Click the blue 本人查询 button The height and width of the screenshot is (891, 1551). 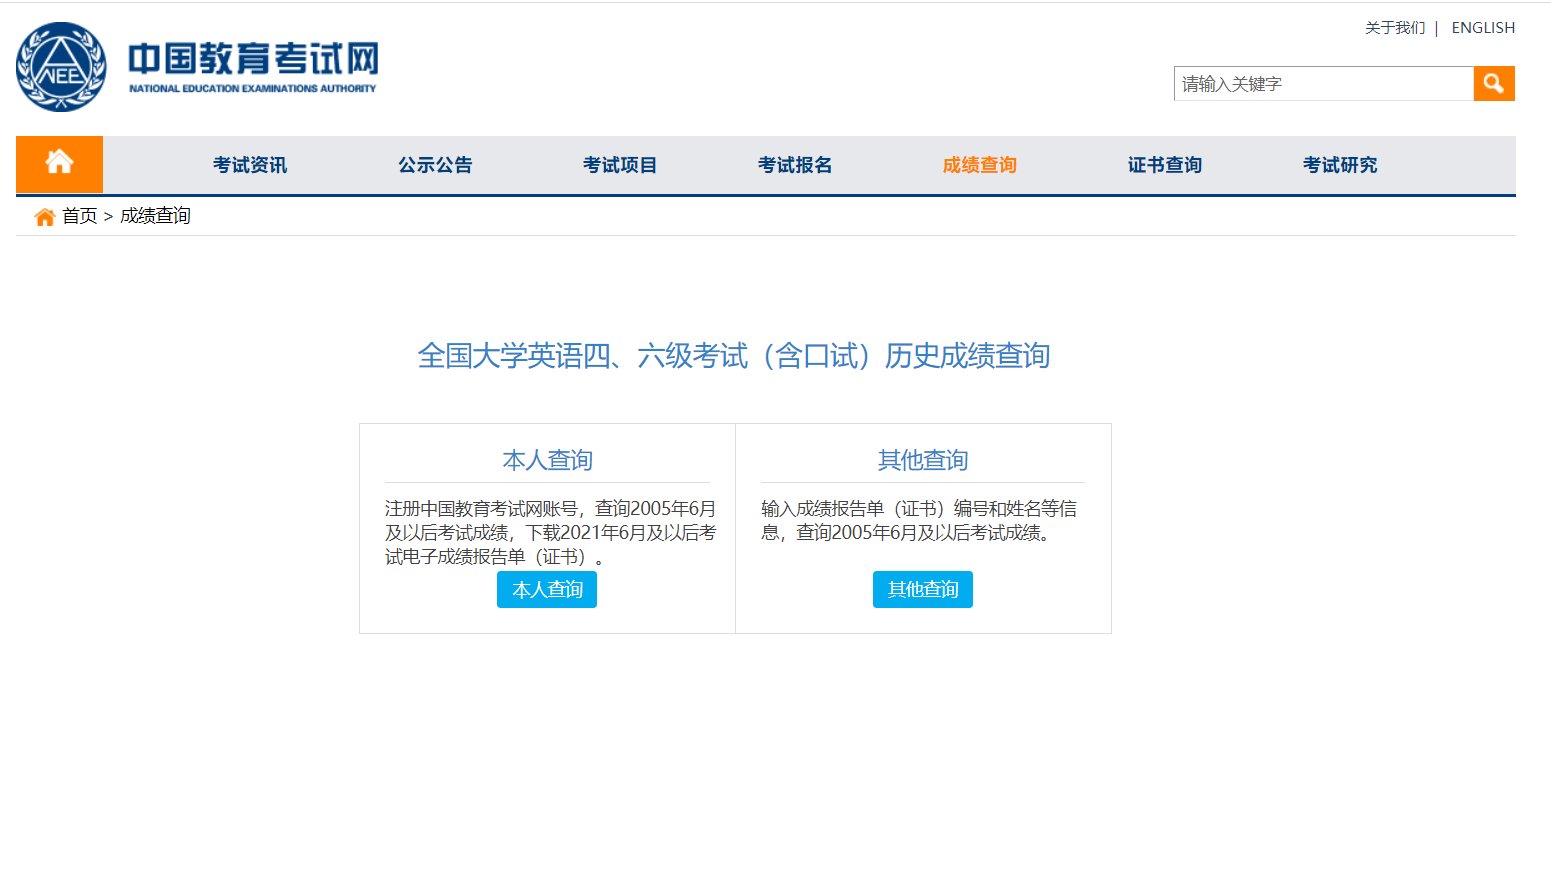point(546,589)
